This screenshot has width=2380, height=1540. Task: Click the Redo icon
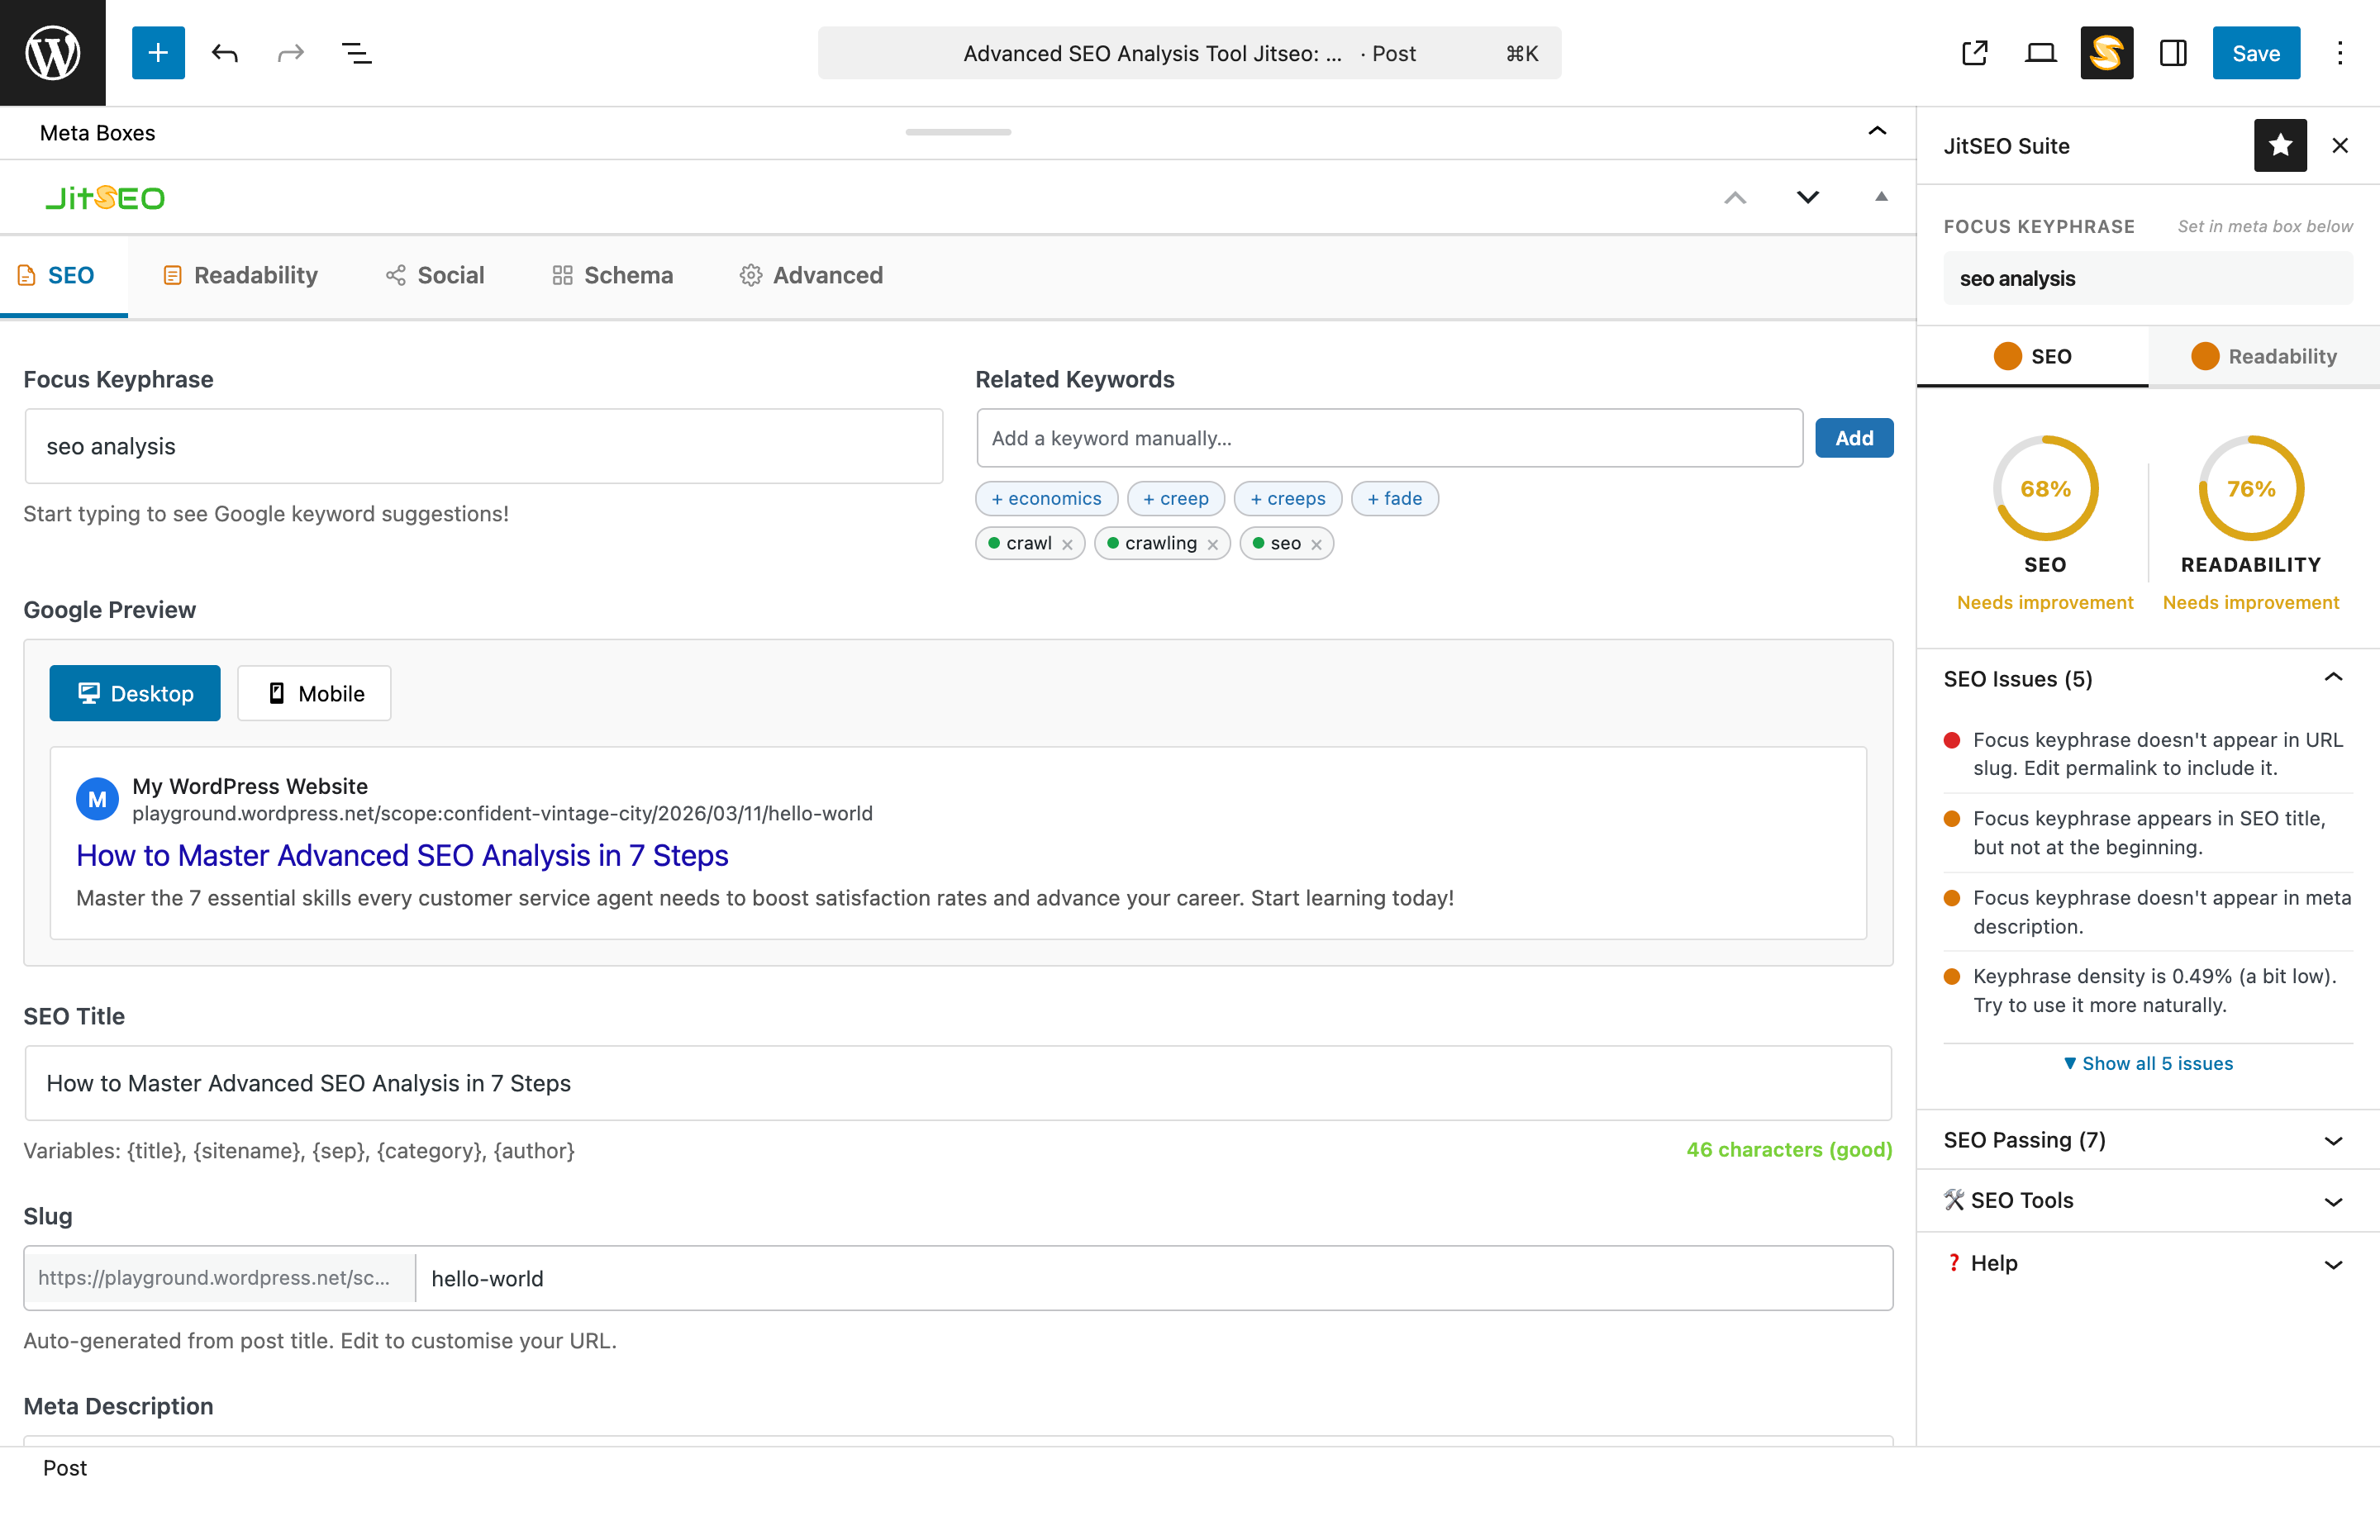(x=290, y=53)
